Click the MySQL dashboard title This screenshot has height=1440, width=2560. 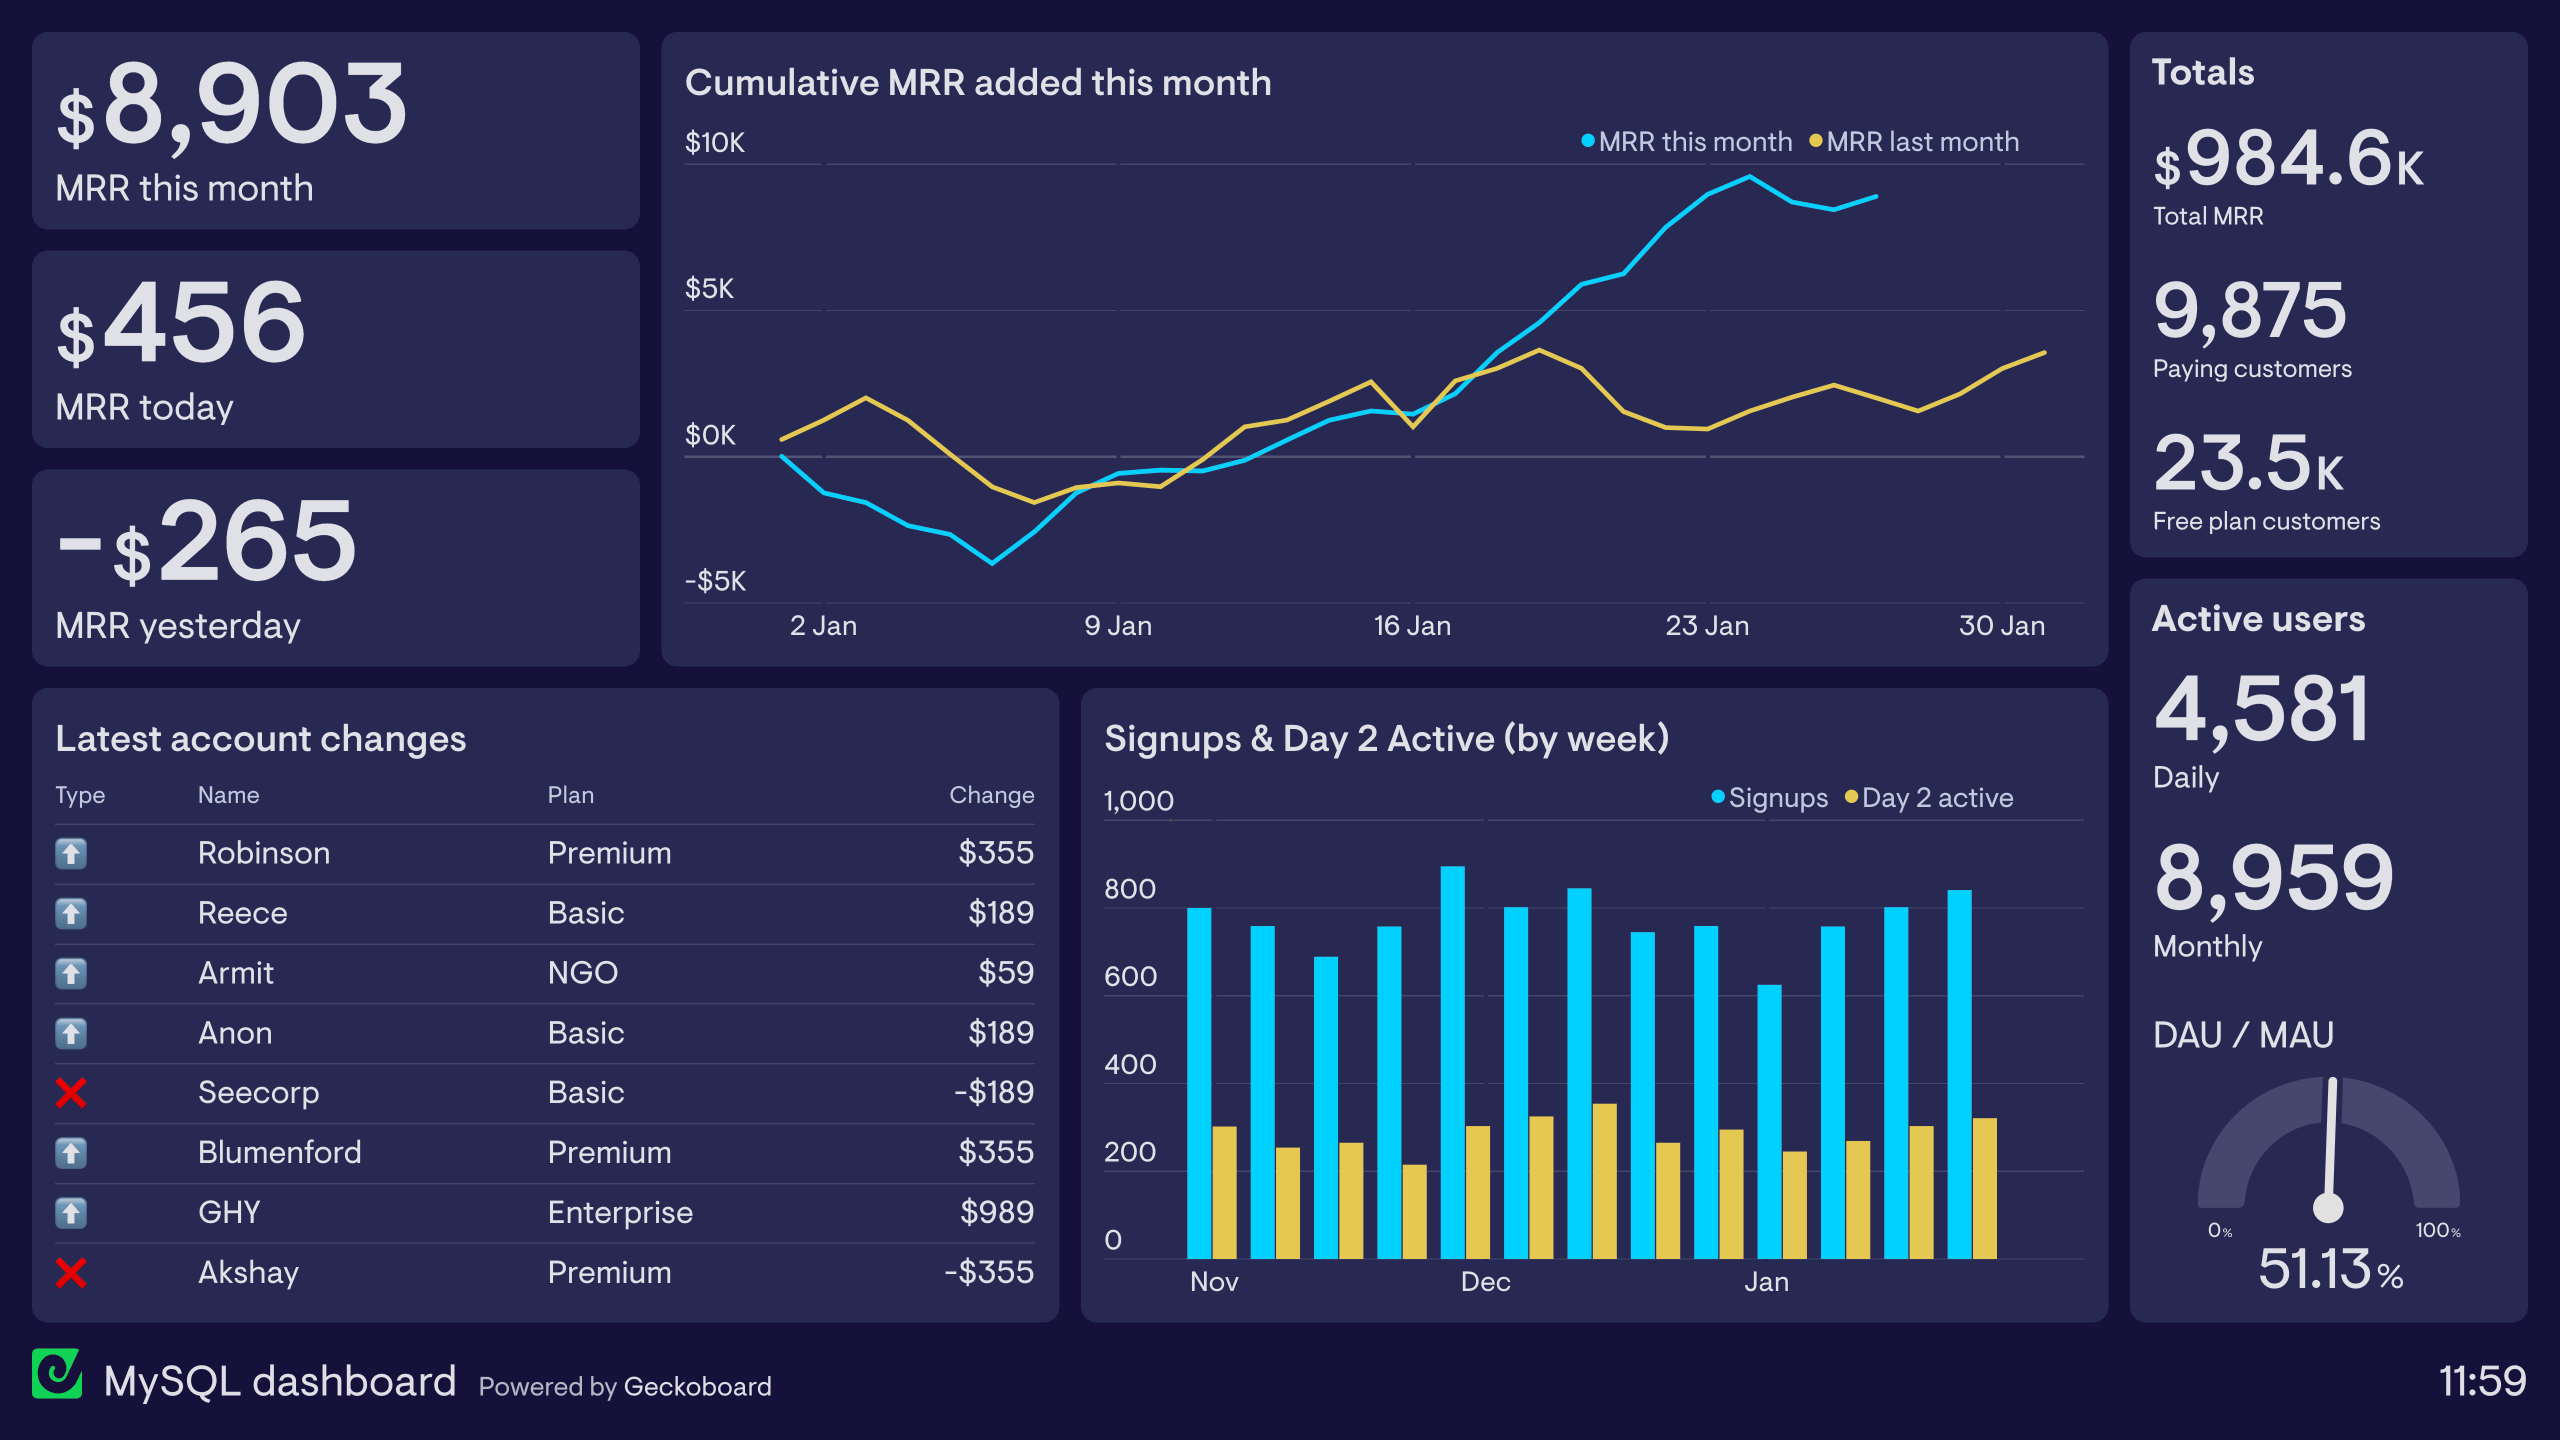pos(280,1381)
